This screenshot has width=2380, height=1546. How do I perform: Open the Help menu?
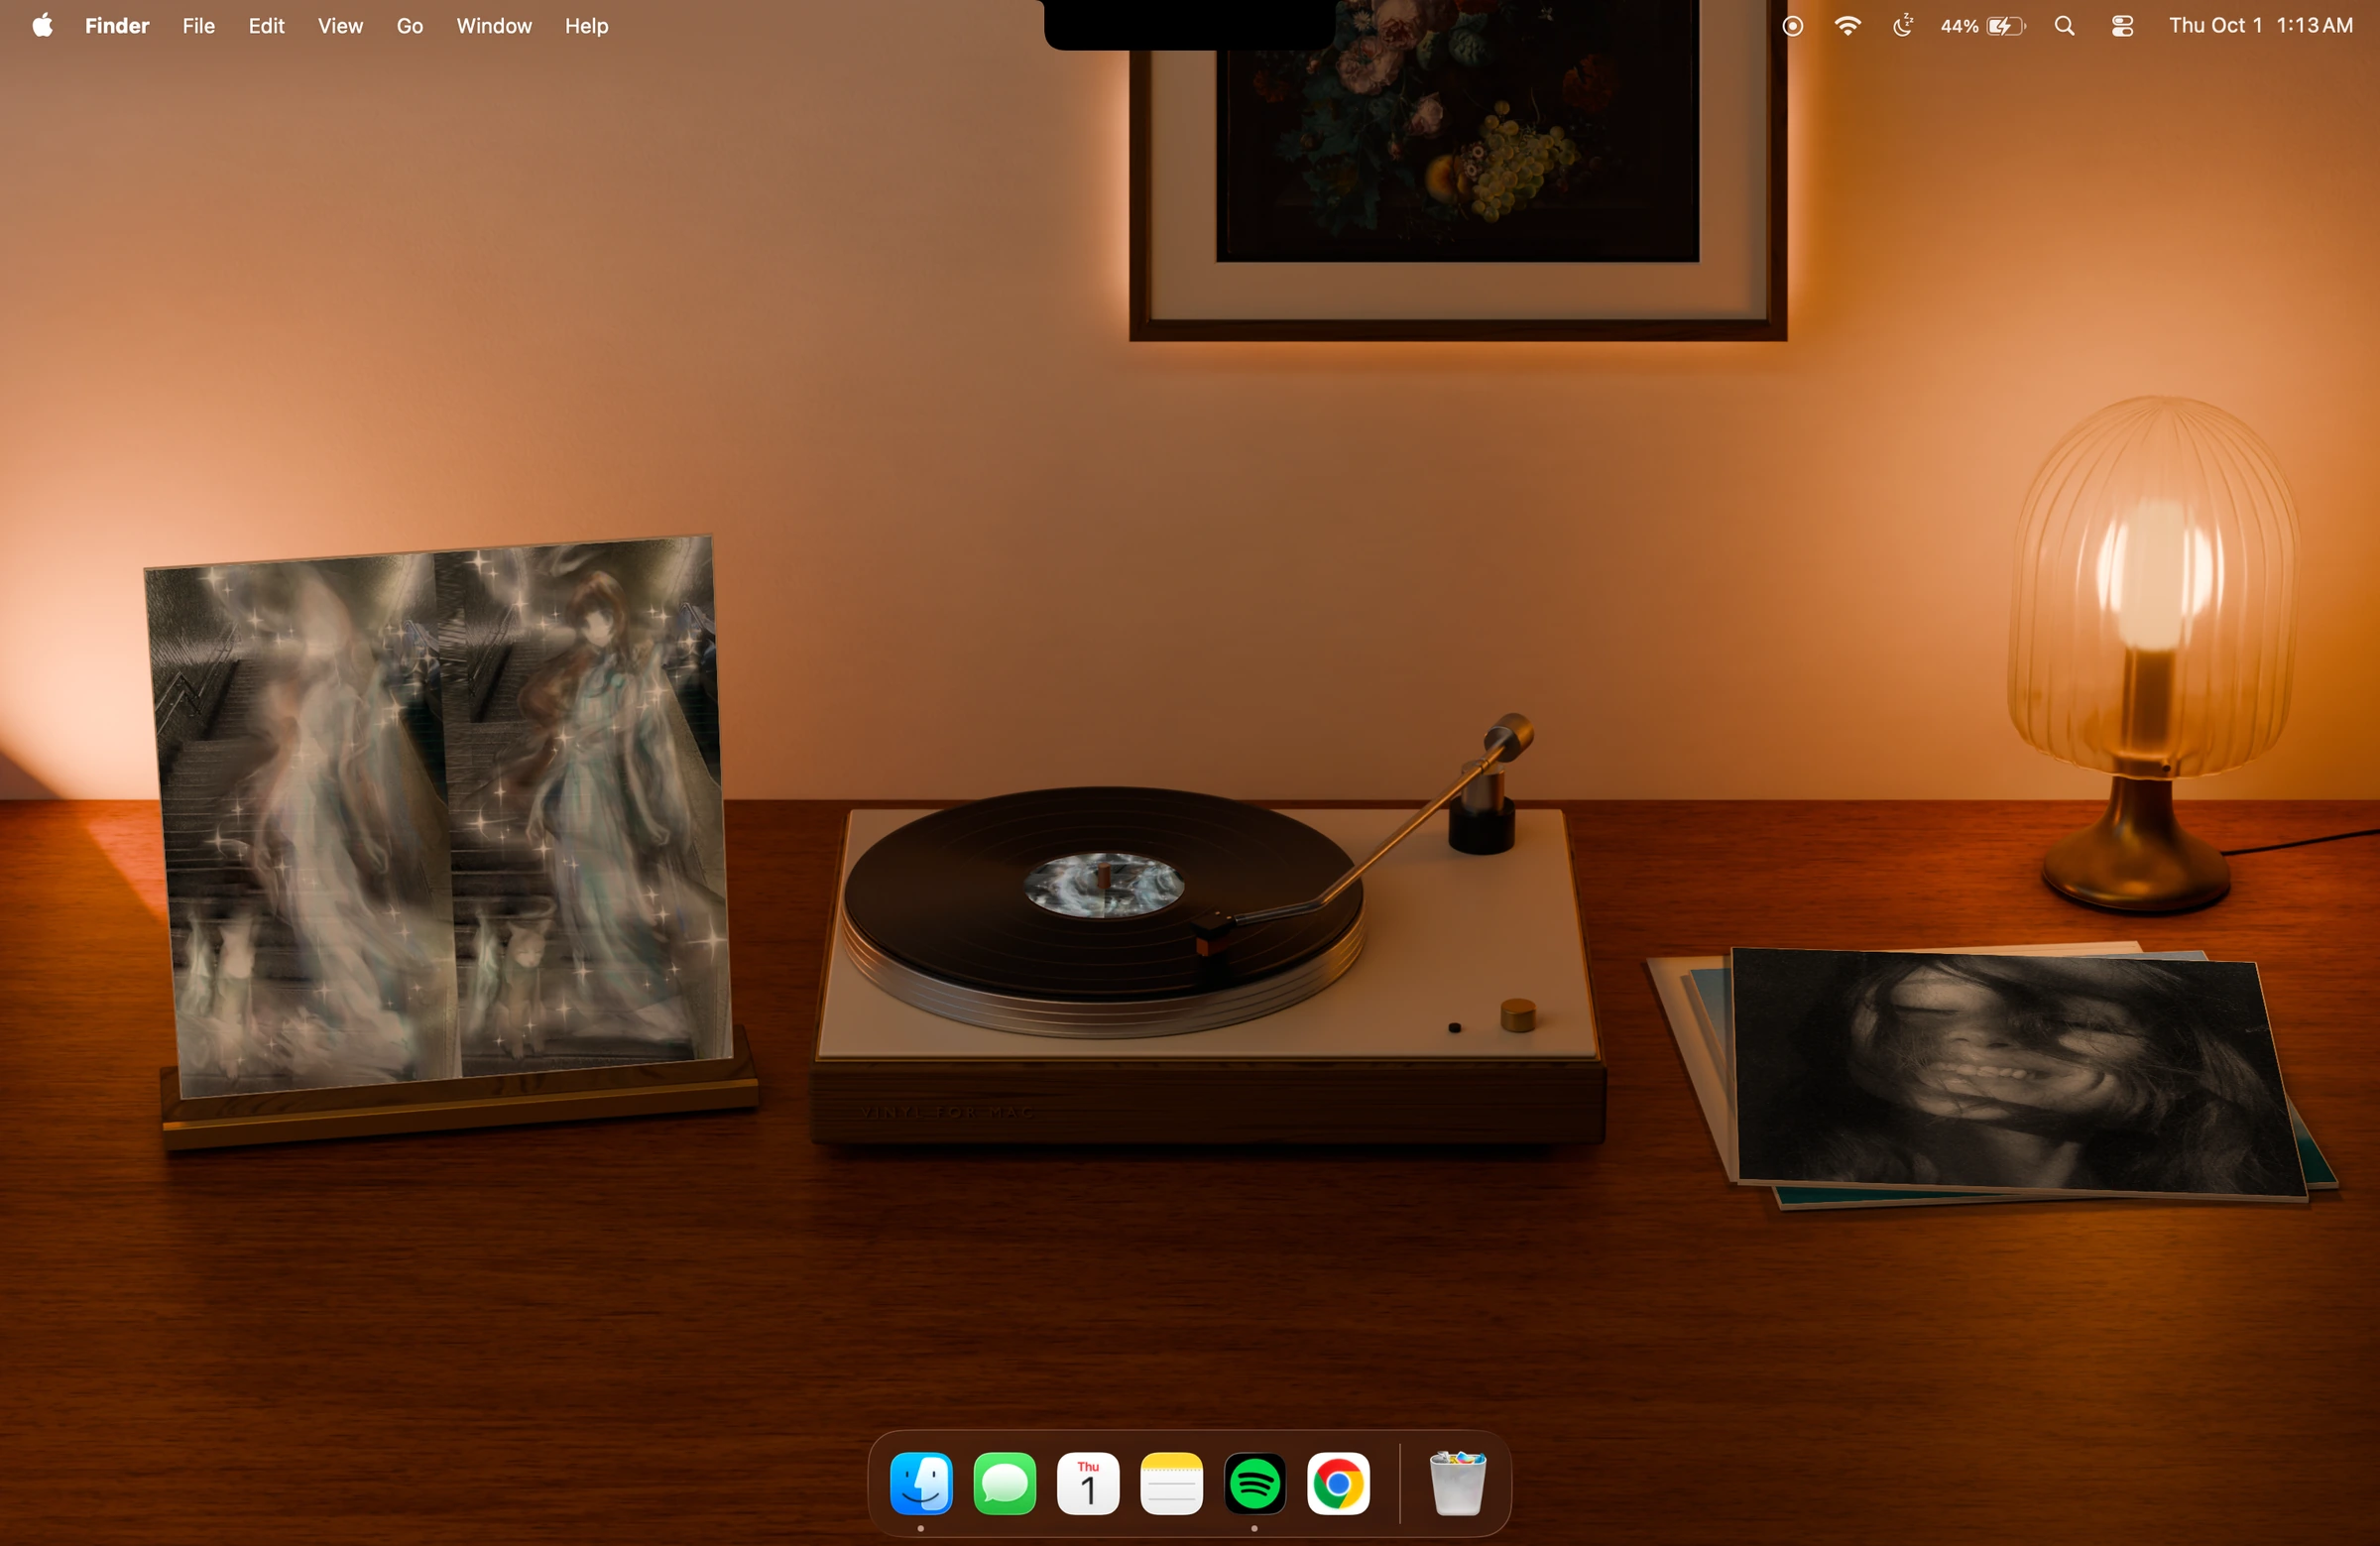point(586,26)
